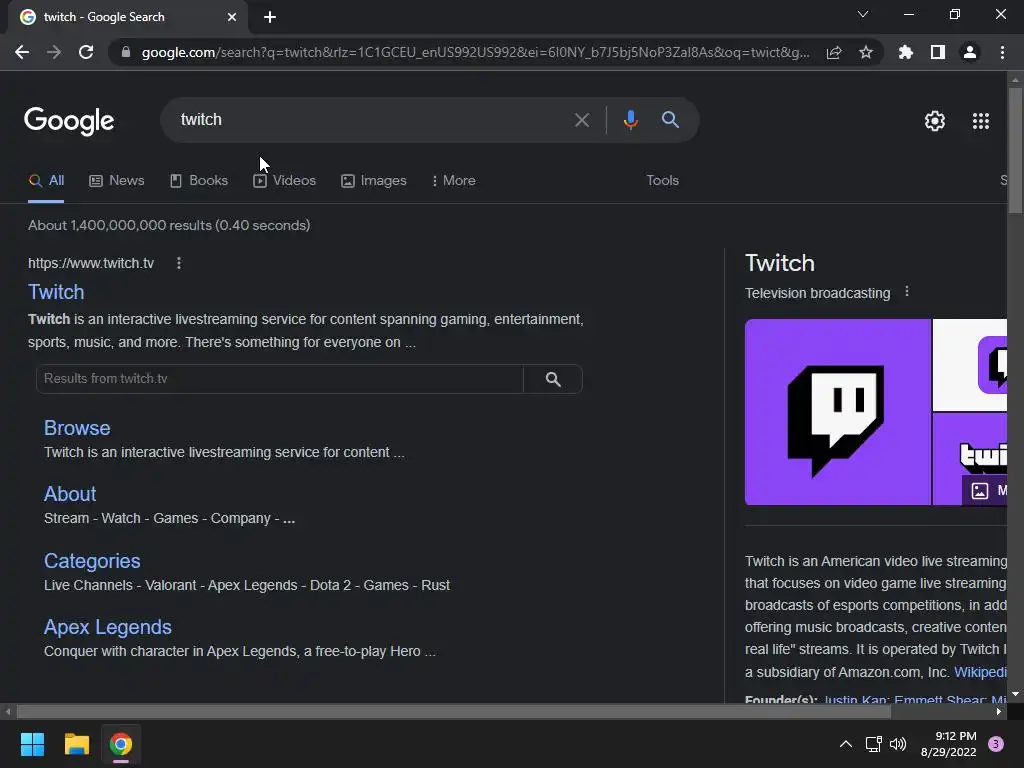Screen dimensions: 1024x768
Task: Open the Extensions puzzle icon
Action: 906,52
